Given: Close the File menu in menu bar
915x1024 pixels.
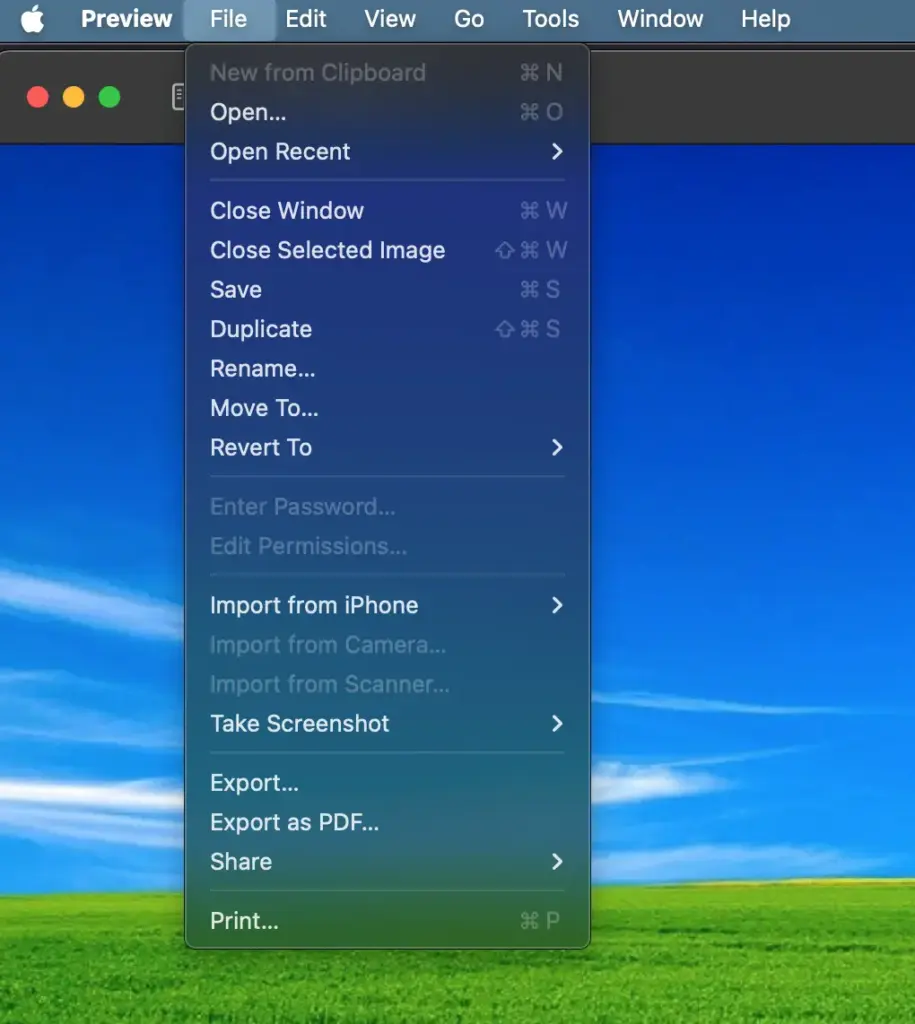Looking at the screenshot, I should pos(229,19).
